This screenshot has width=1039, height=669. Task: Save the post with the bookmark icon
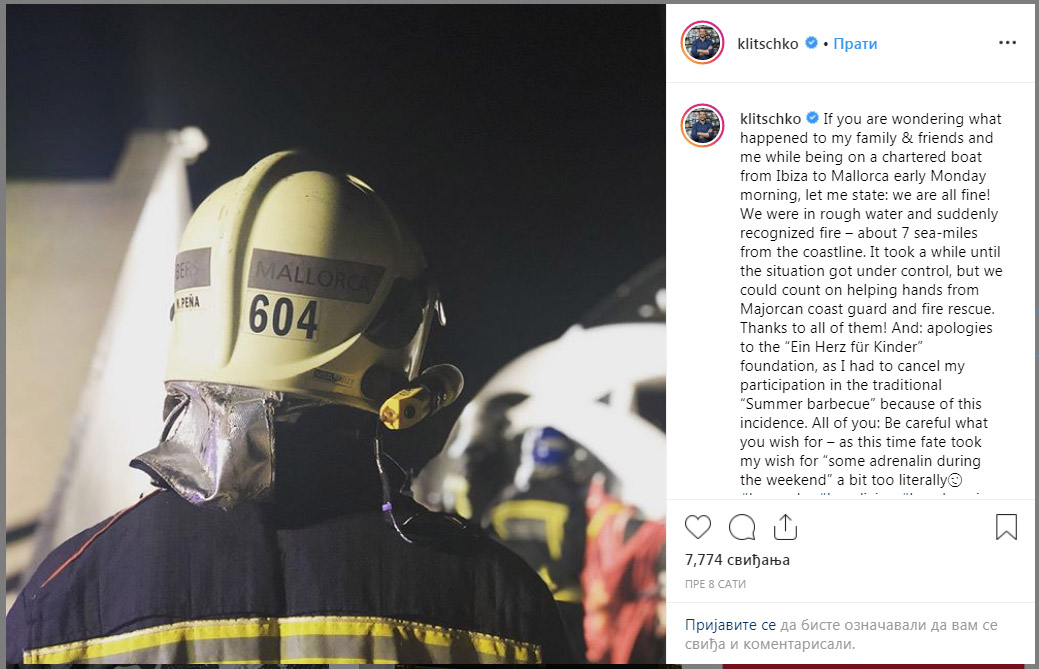pos(1006,527)
